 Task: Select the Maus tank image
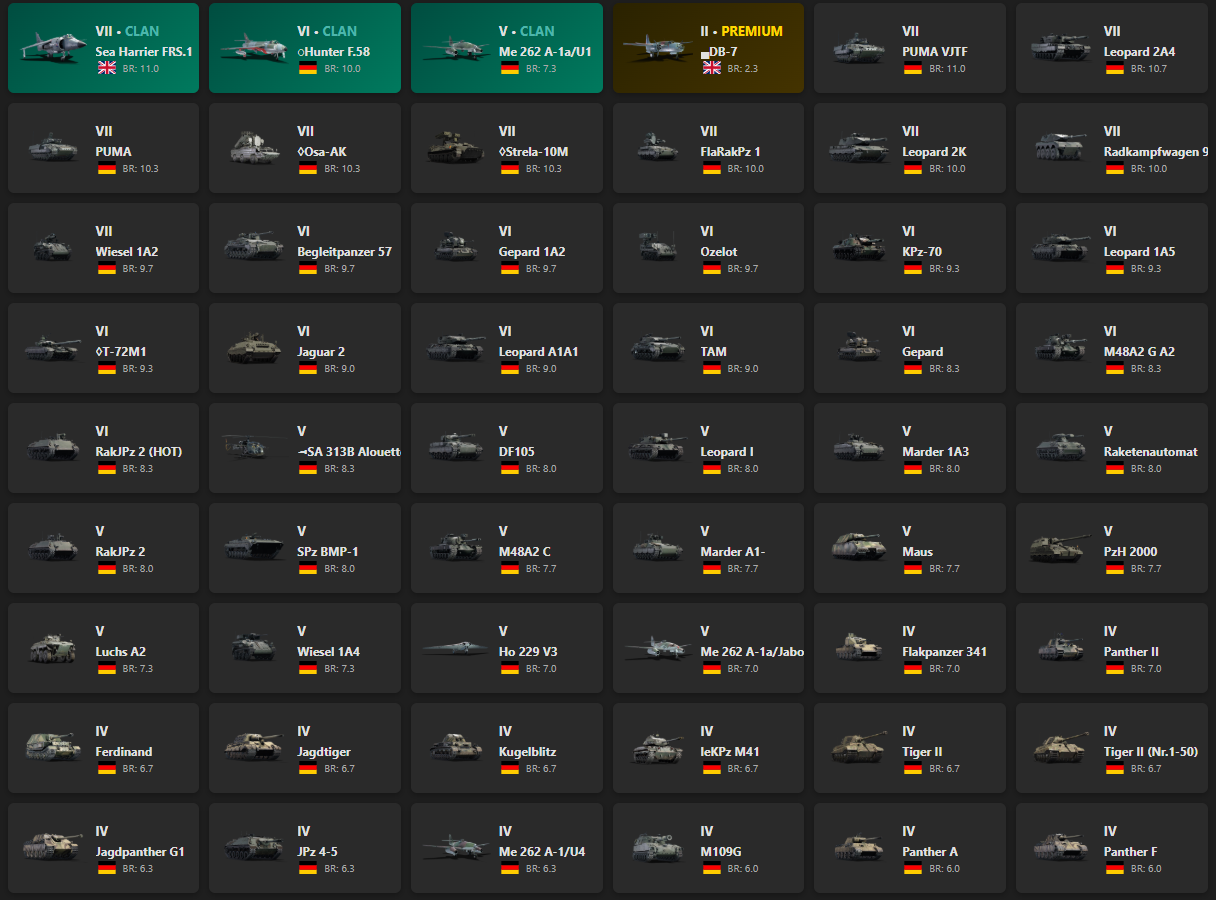859,547
